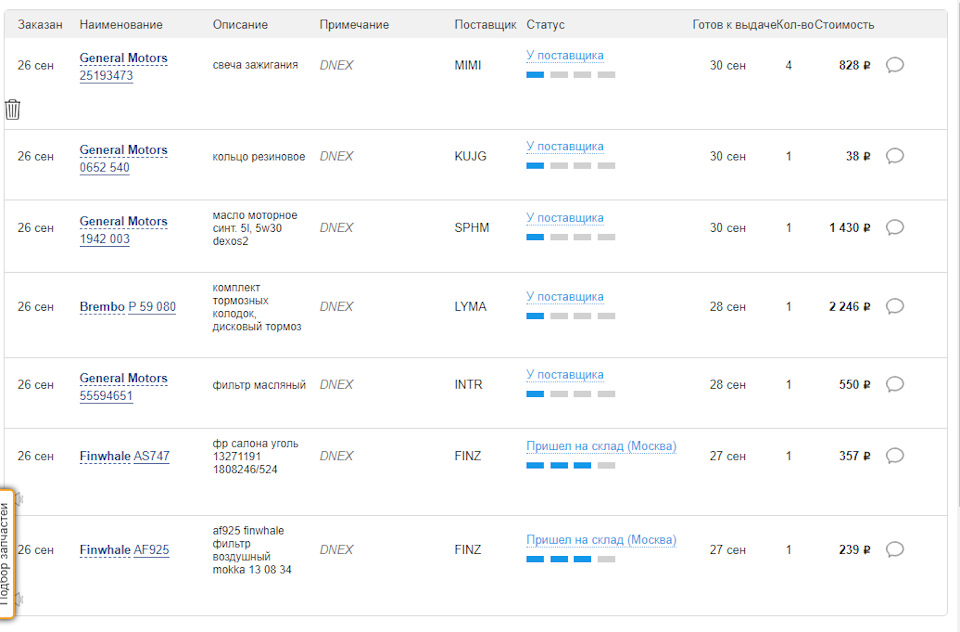Viewport: 960px width, 632px height.
Task: Open General Motors brand link for 25193473
Action: (123, 58)
